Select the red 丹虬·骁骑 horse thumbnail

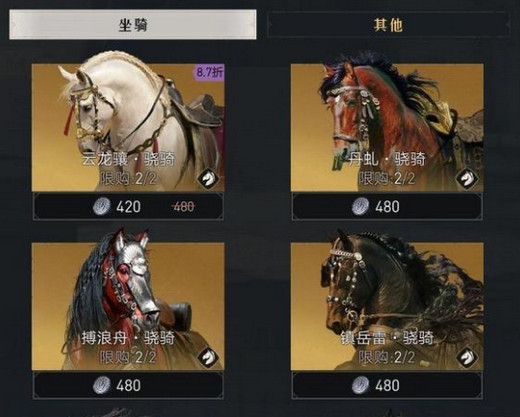(x=387, y=128)
